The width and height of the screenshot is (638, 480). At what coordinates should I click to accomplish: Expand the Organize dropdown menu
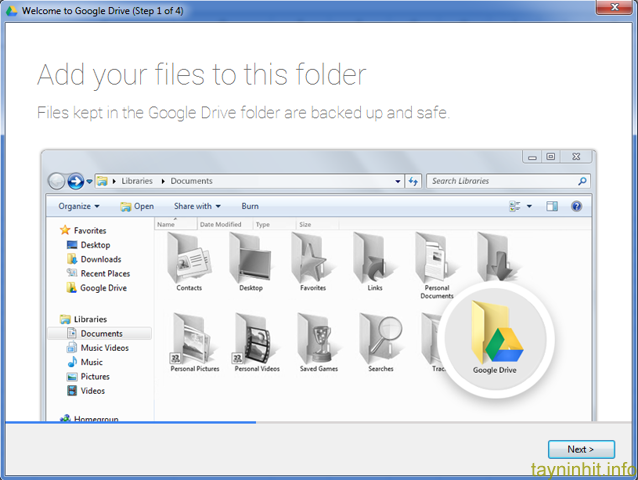tap(79, 206)
